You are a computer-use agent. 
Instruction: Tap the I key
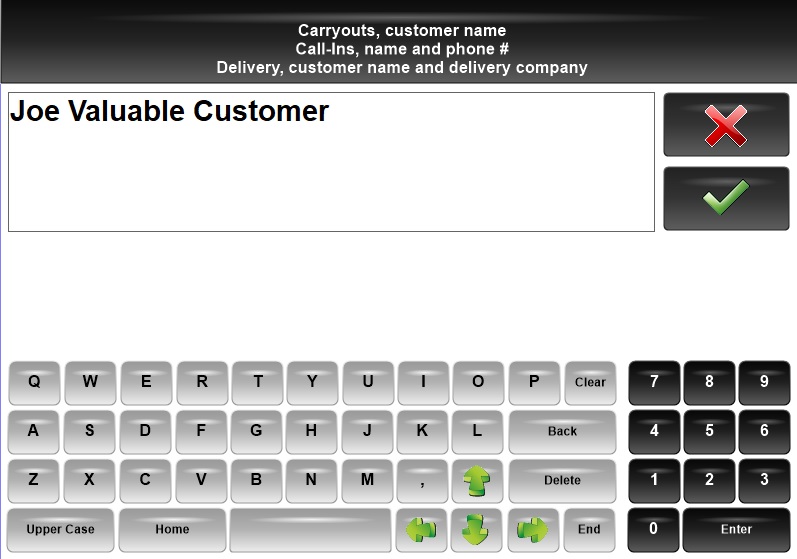423,383
